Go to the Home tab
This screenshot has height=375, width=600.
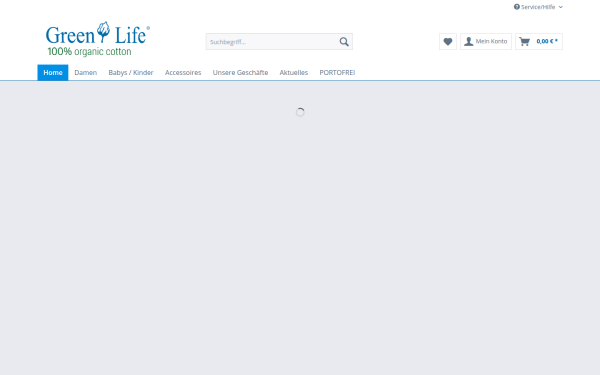click(x=53, y=73)
